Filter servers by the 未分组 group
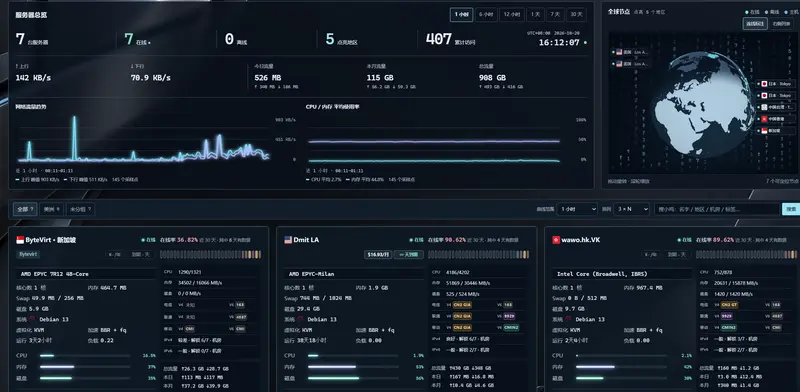The height and width of the screenshot is (392, 800). click(81, 209)
